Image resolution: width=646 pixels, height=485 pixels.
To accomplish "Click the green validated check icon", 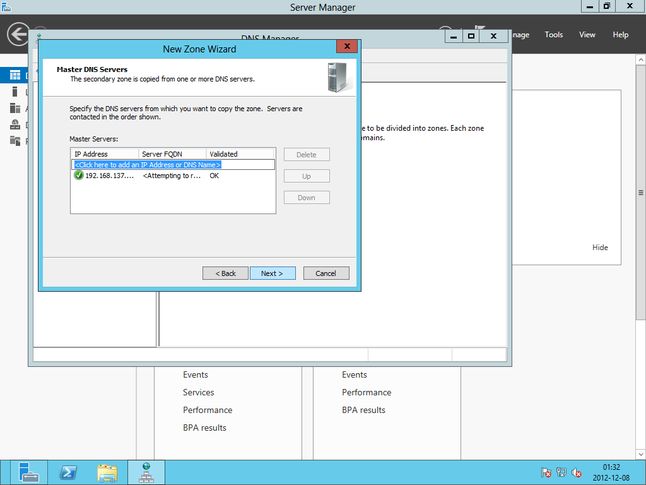I will [x=78, y=176].
